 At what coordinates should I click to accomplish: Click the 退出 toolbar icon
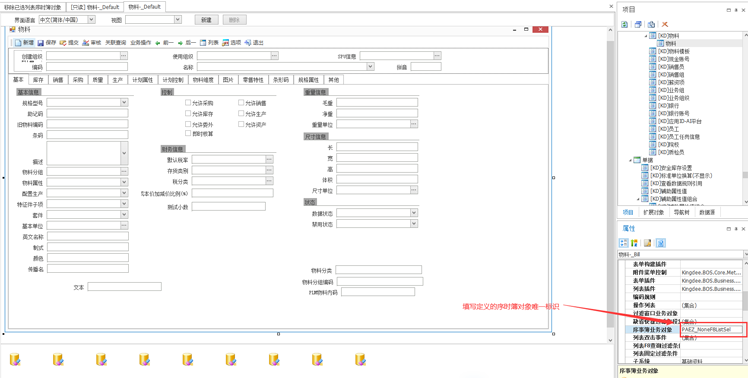(x=248, y=42)
